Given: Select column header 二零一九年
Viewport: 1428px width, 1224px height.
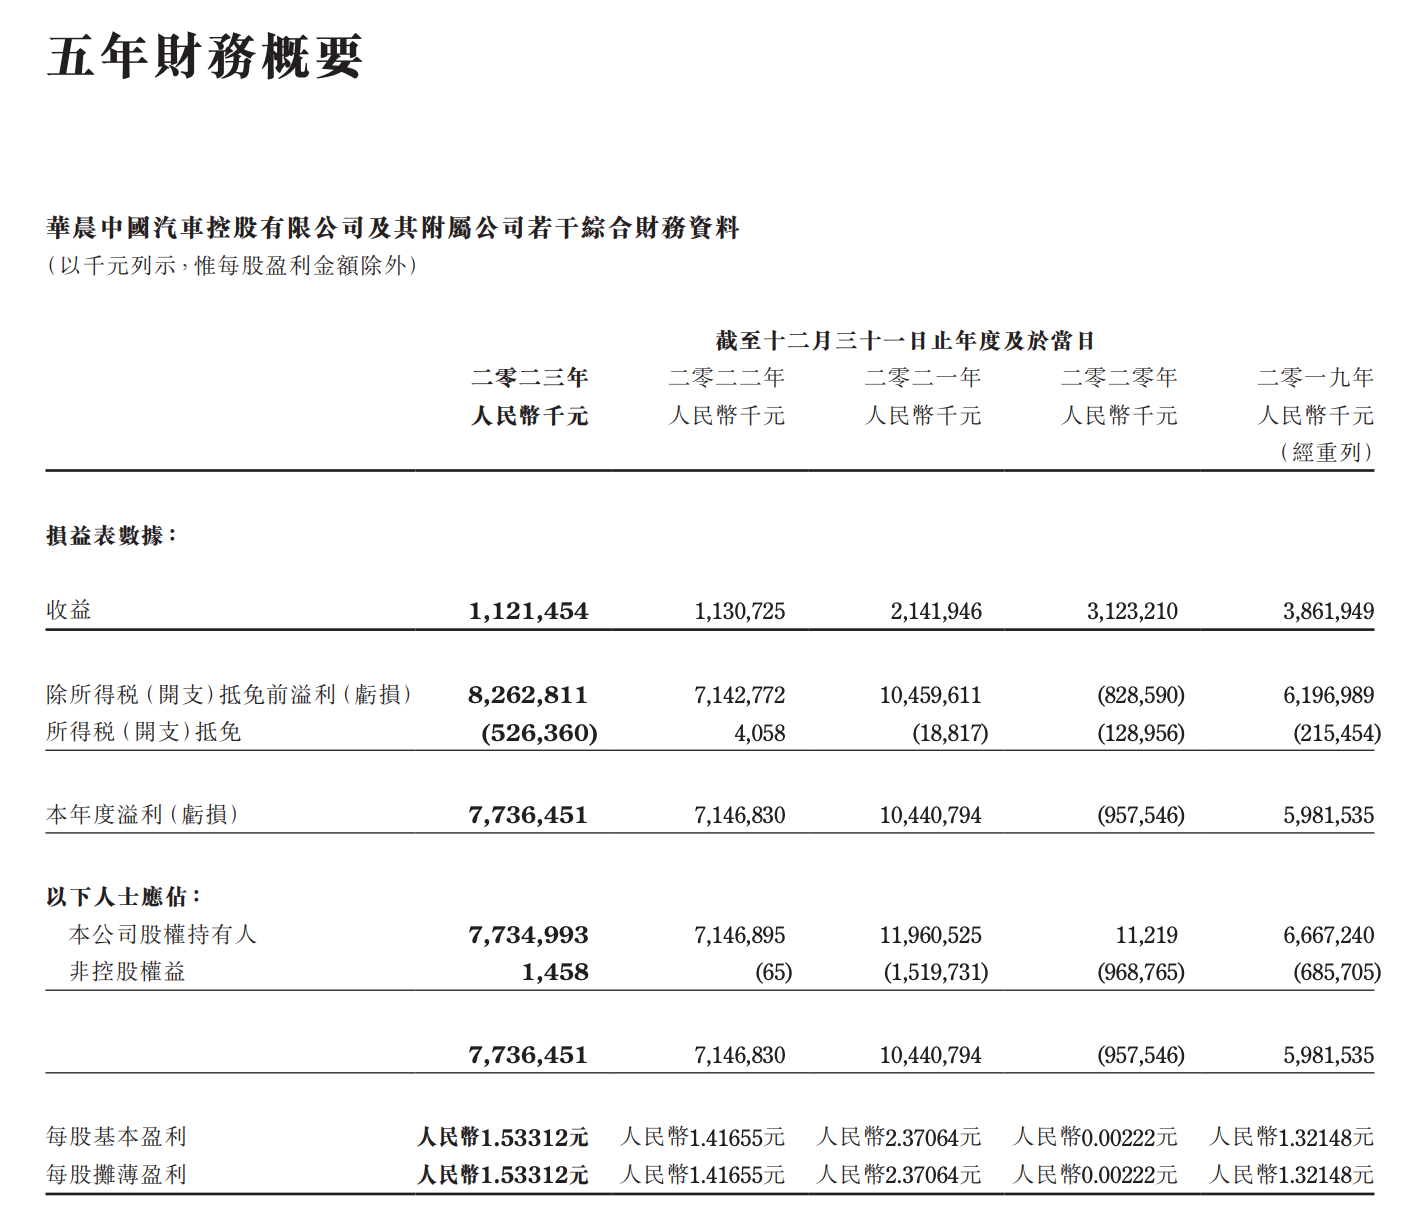Looking at the screenshot, I should click(1316, 378).
